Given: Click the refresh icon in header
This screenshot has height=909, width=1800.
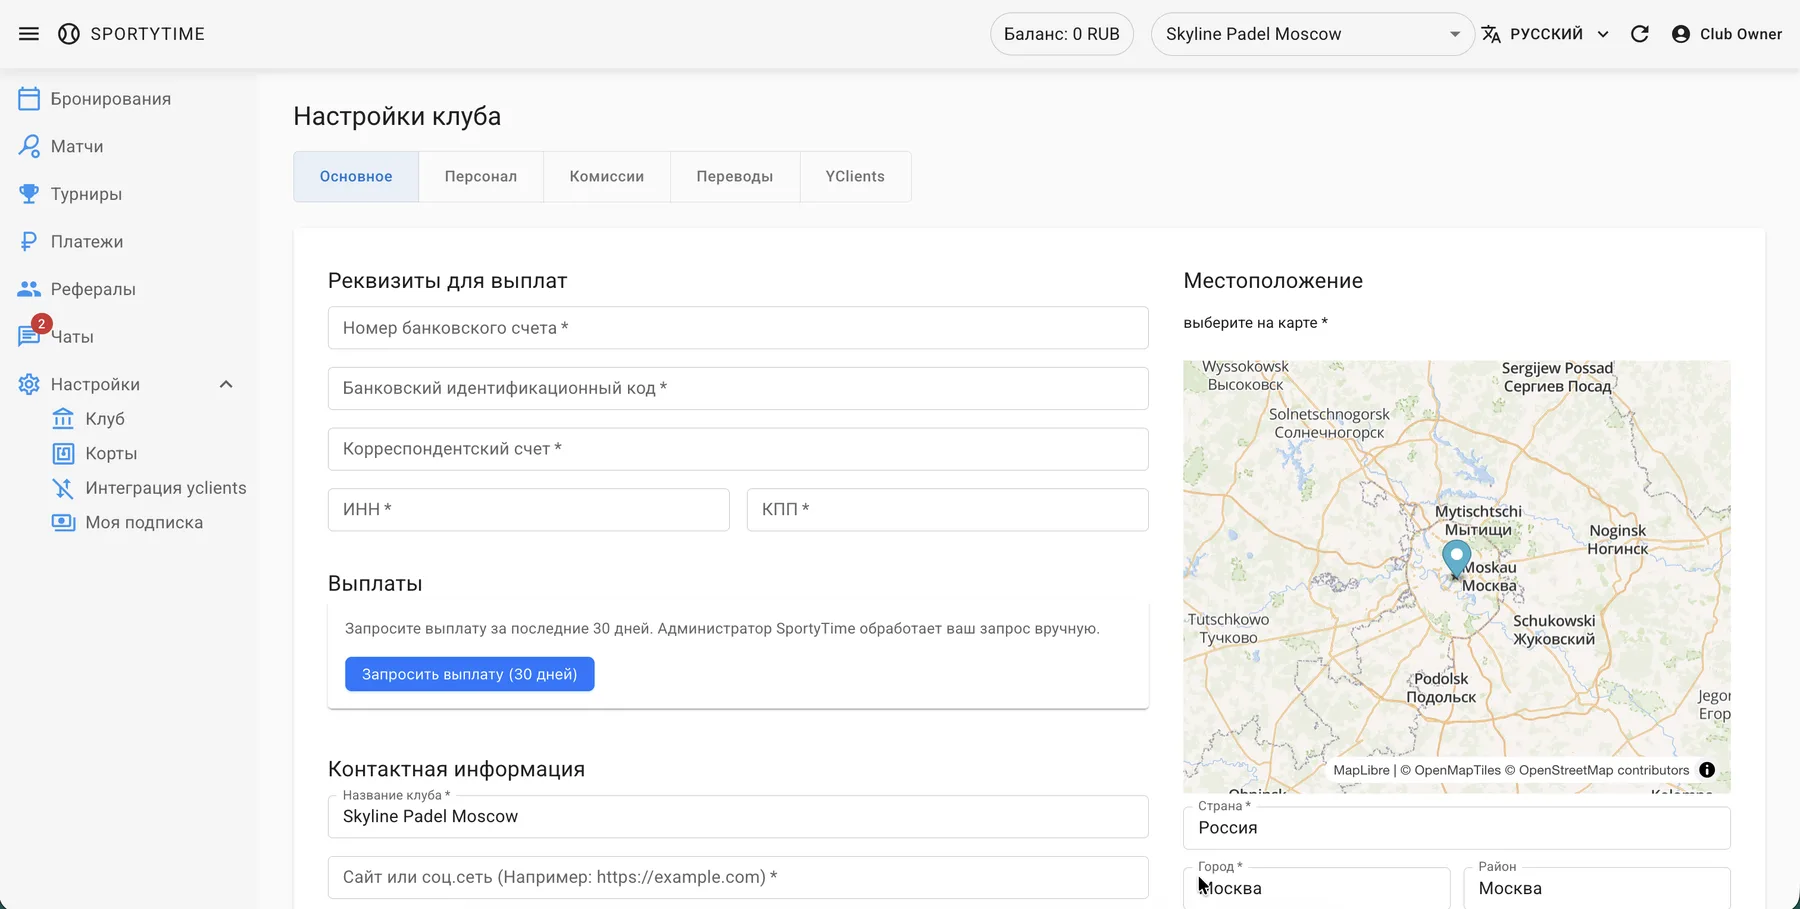Looking at the screenshot, I should pyautogui.click(x=1639, y=34).
